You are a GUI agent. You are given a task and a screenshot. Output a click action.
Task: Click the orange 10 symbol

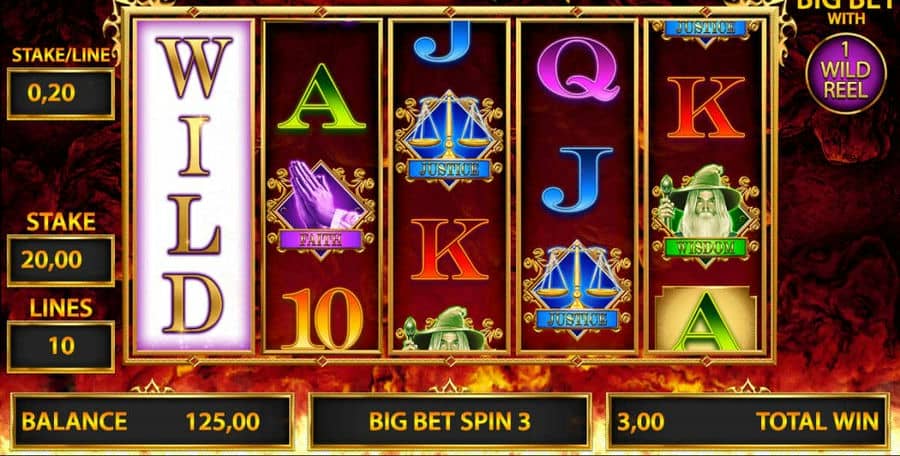coord(322,319)
